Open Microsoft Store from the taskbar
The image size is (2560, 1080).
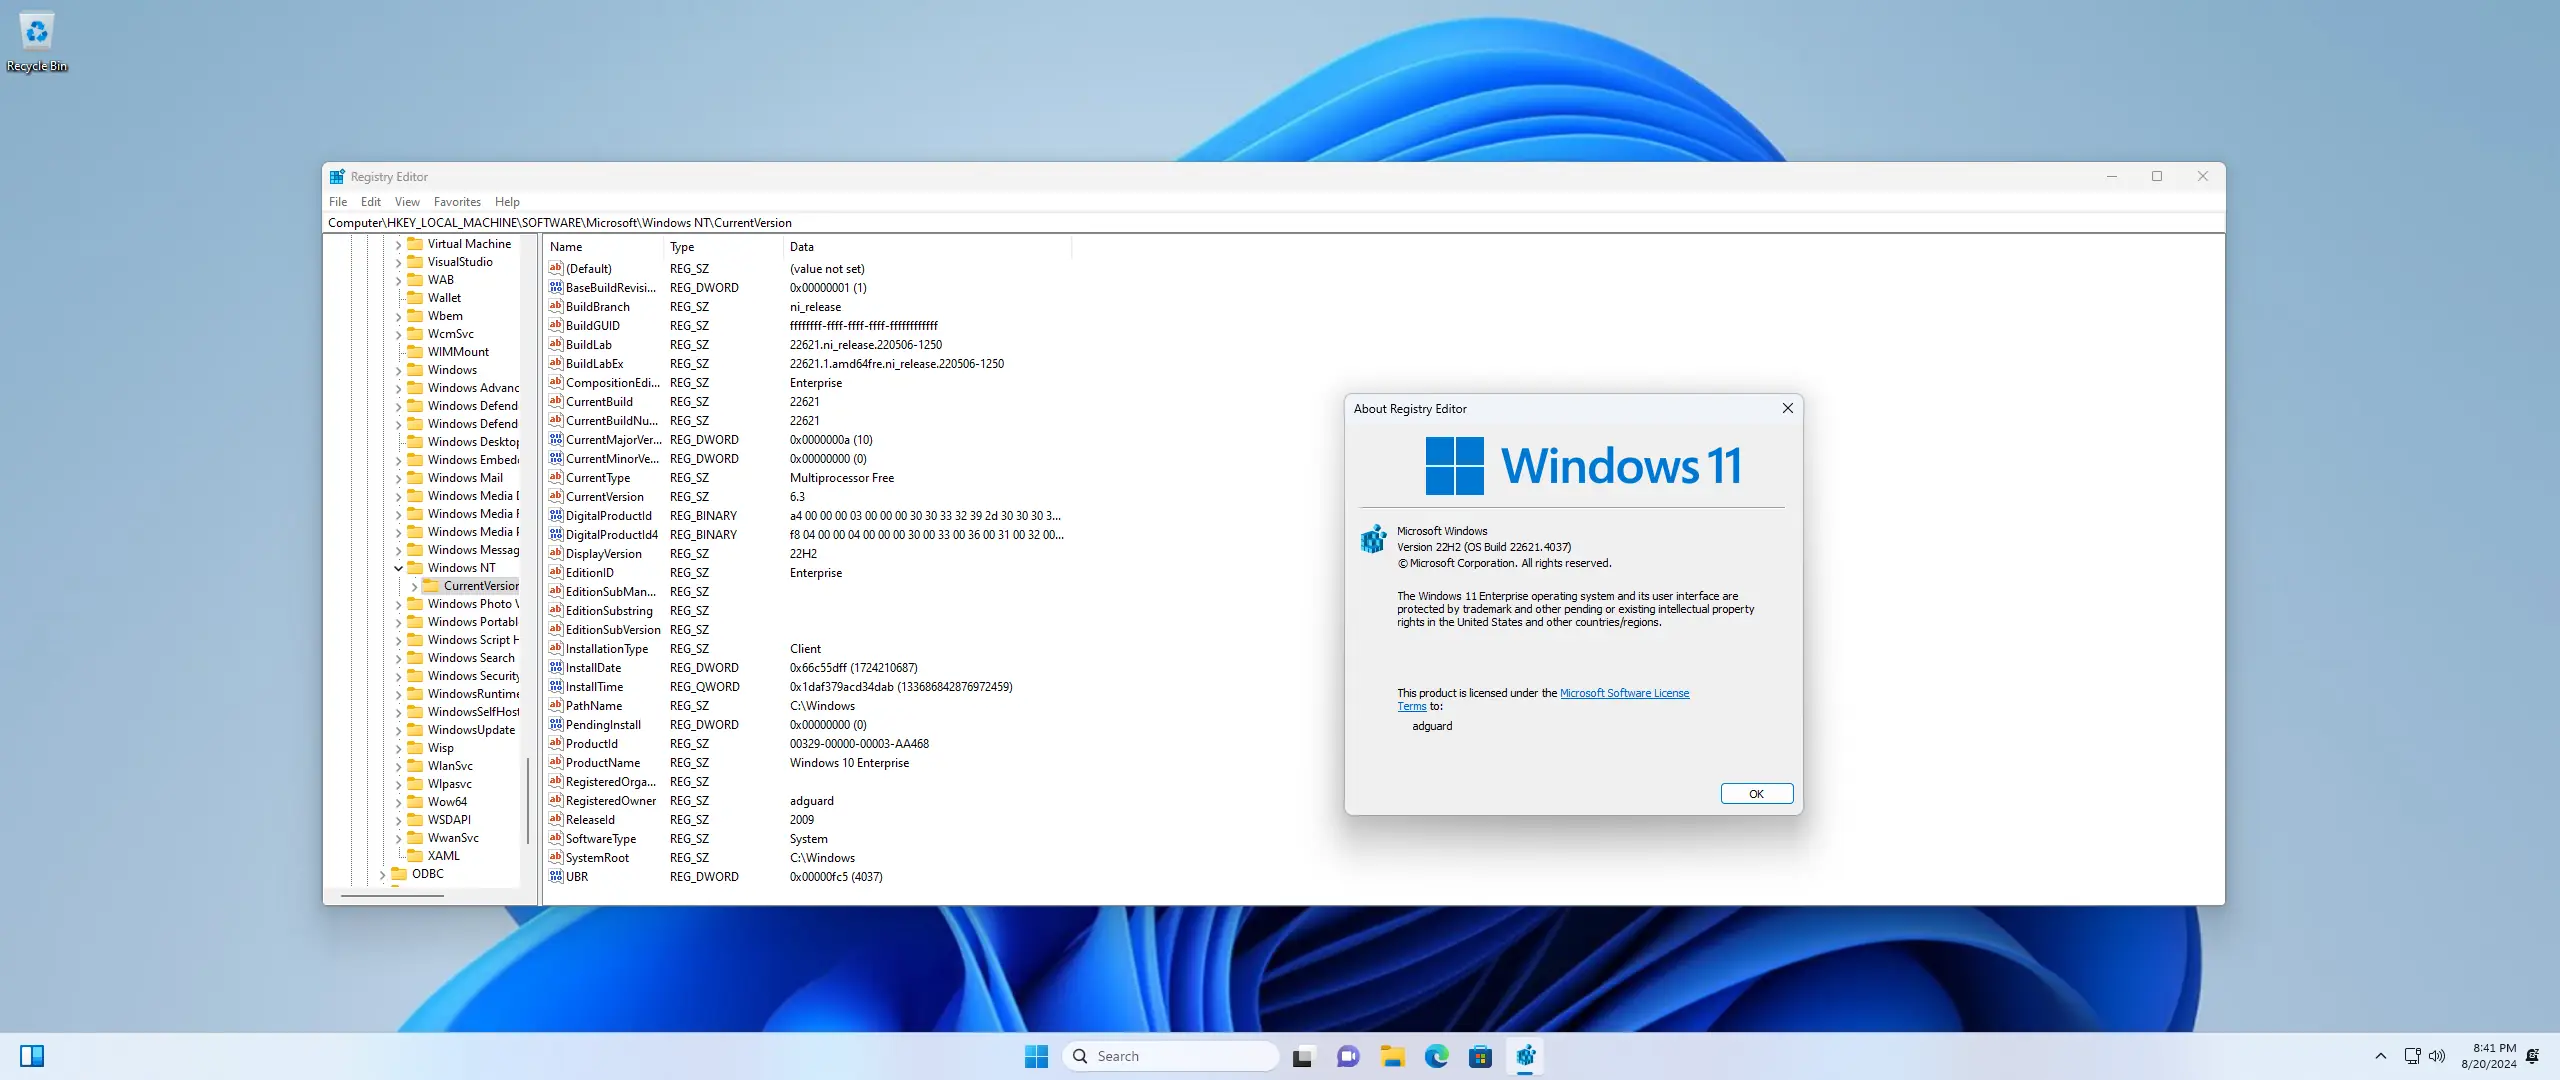1480,1056
